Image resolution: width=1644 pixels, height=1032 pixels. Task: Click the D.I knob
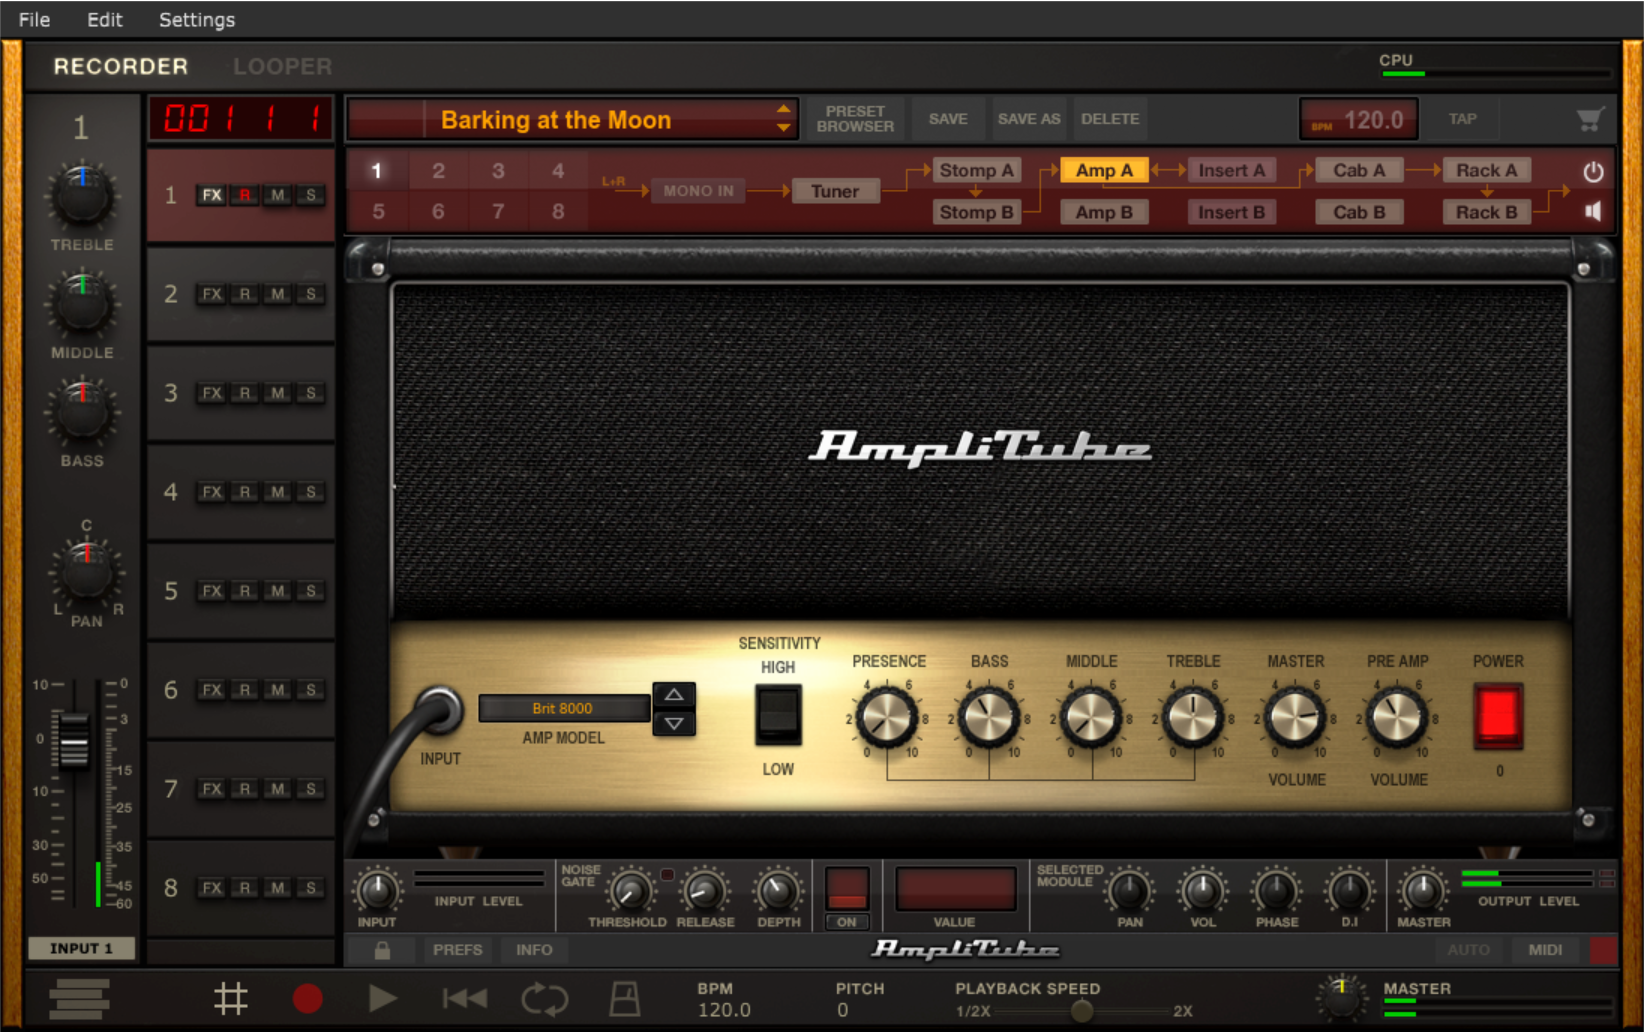point(1349,890)
